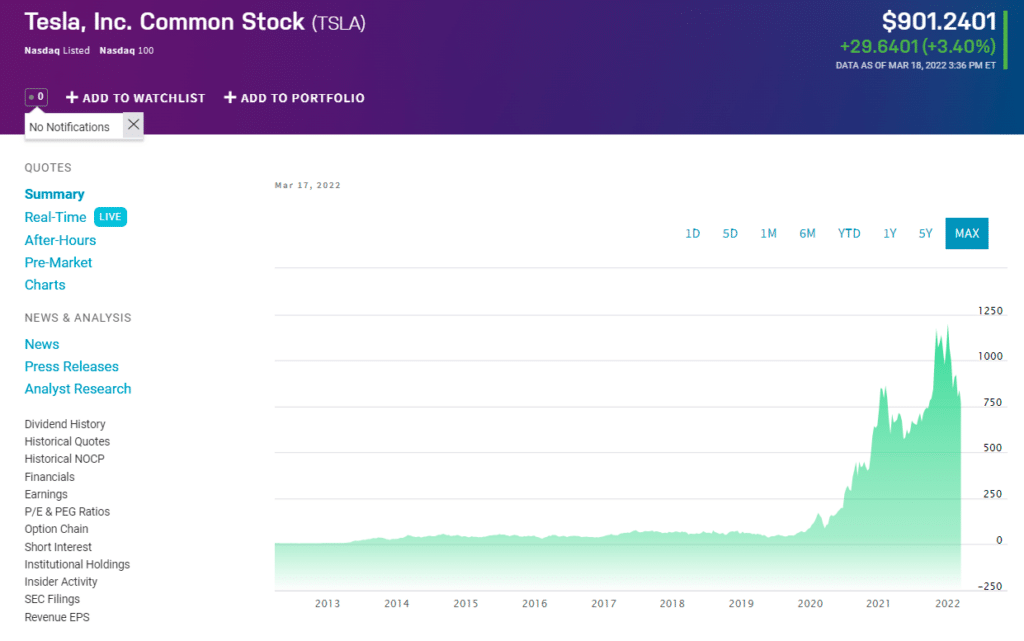Viewport: 1024px width, 641px height.
Task: Click Add to Portfolio
Action: click(x=295, y=98)
